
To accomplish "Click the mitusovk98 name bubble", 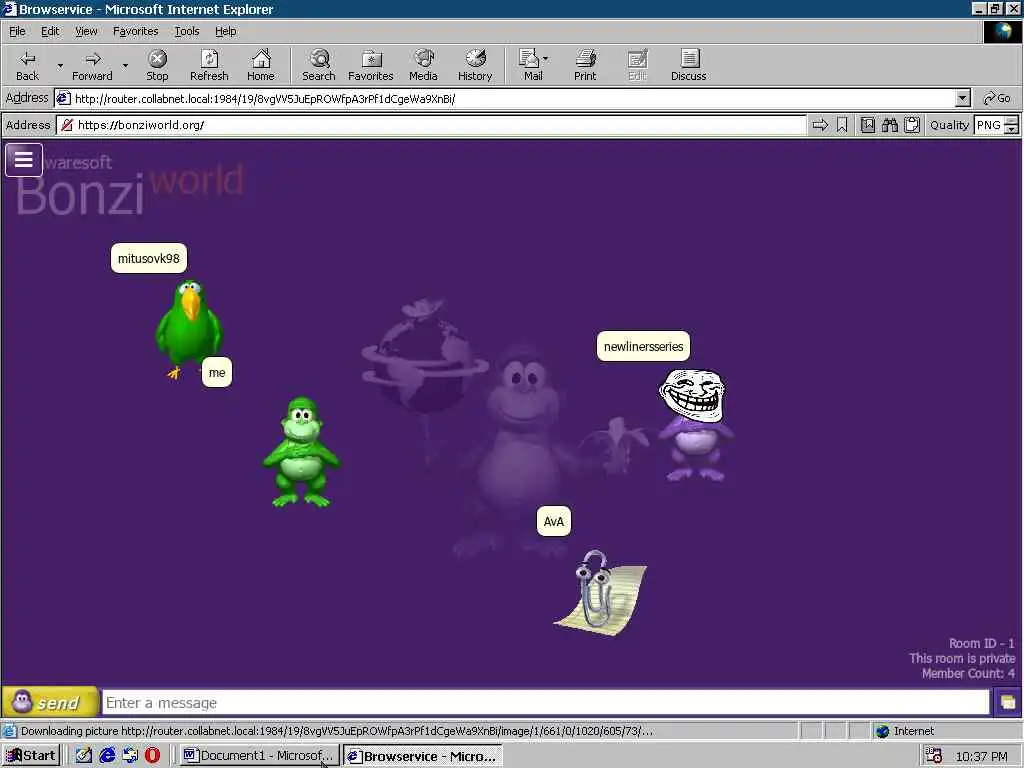I will tap(149, 258).
